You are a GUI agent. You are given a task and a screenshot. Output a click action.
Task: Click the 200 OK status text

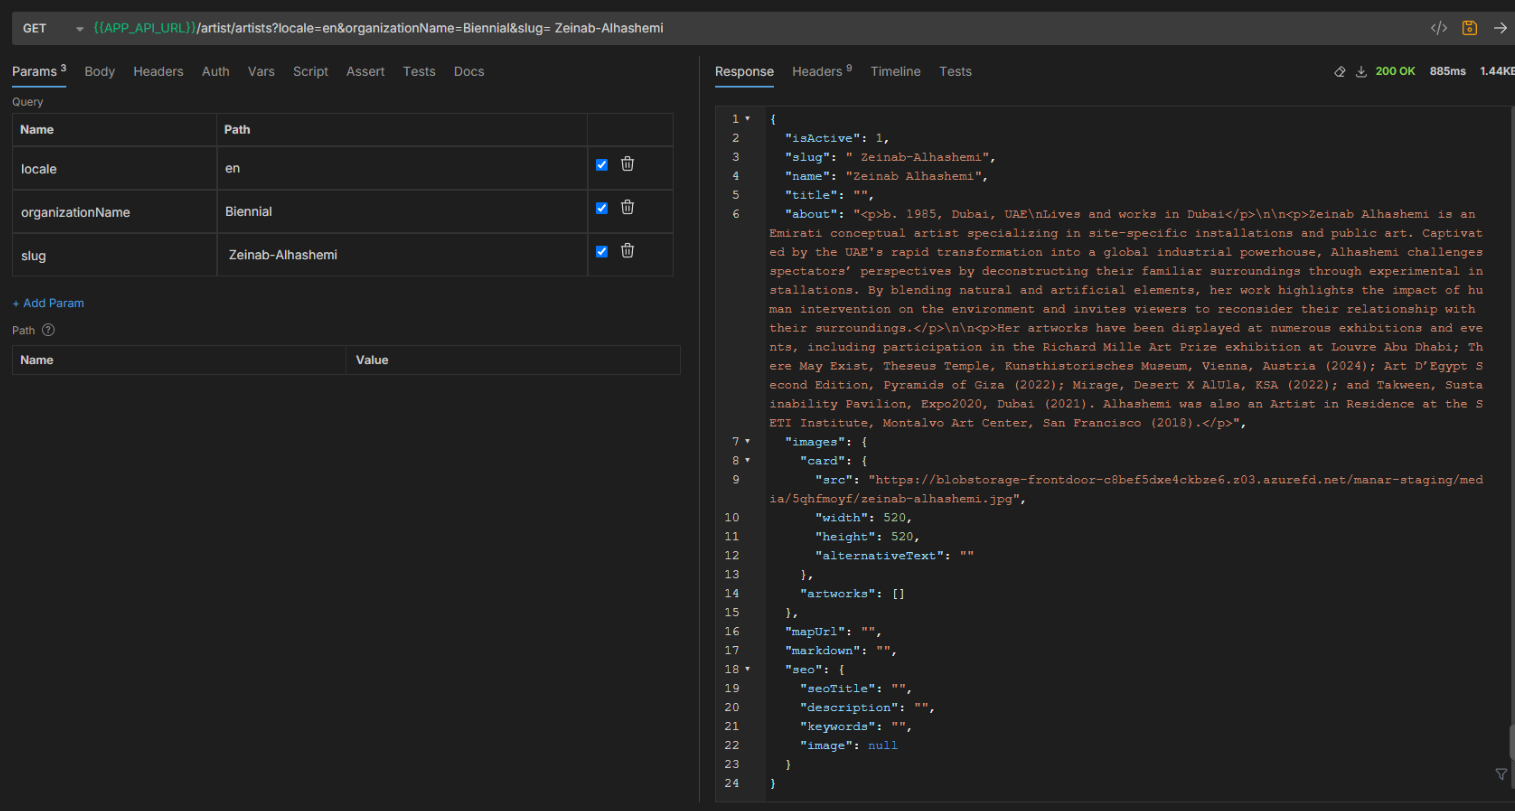coord(1395,72)
